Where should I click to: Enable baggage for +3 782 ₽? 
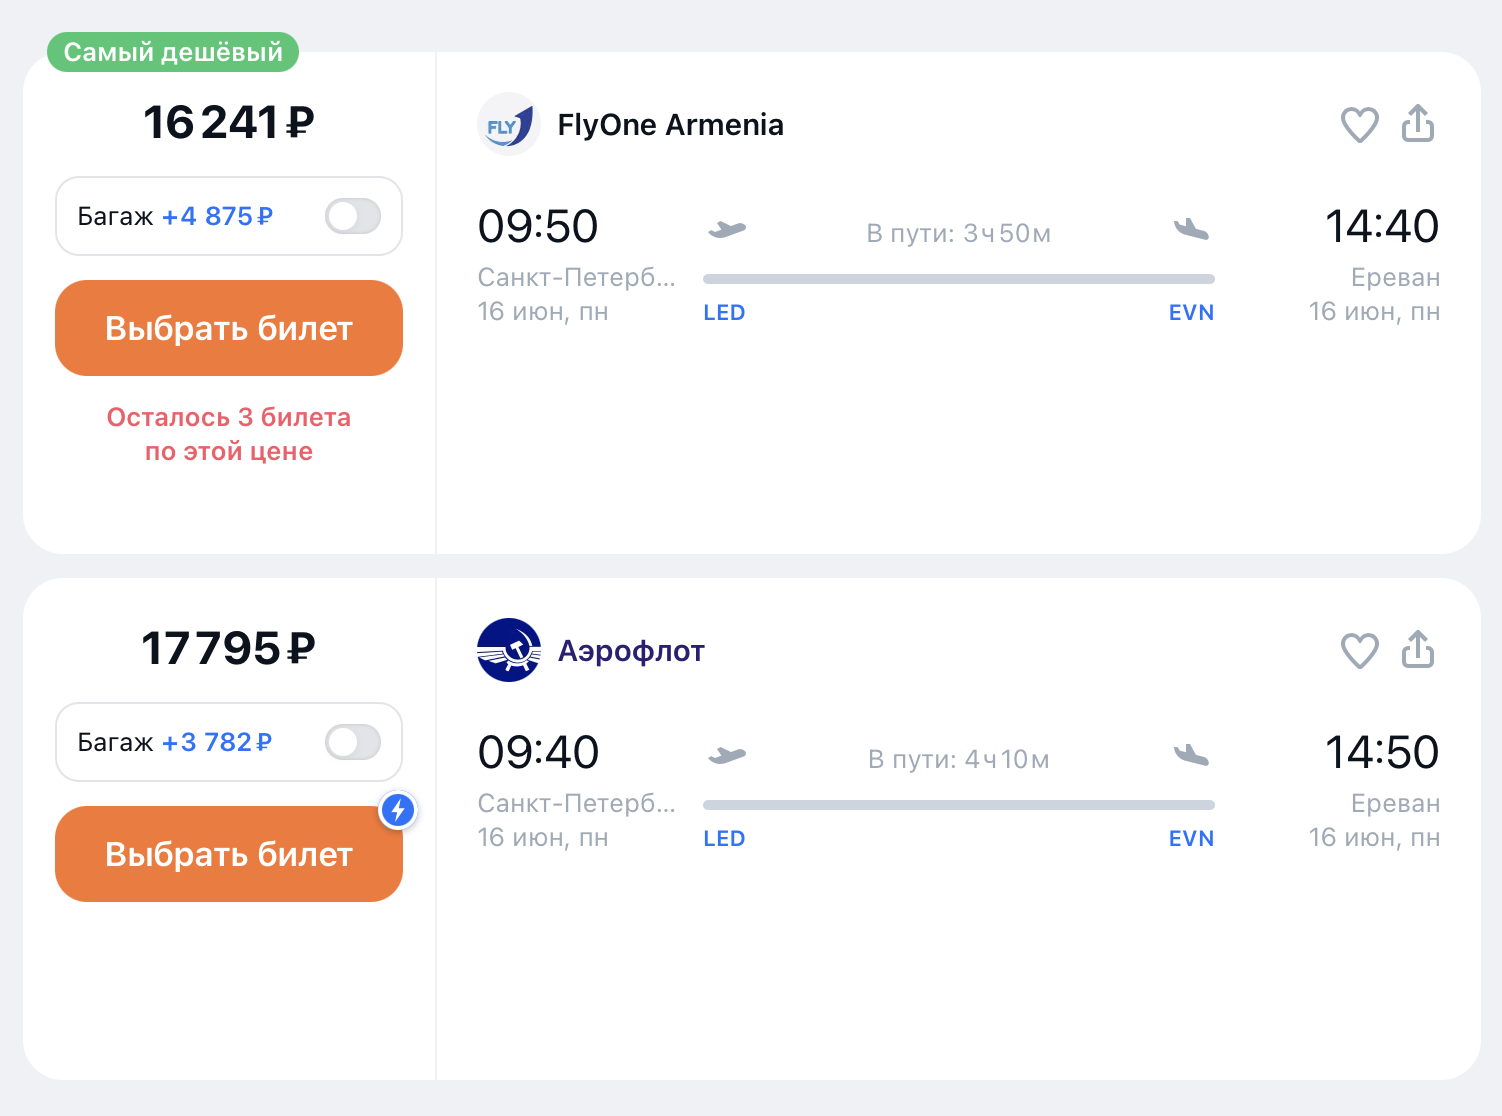(353, 742)
